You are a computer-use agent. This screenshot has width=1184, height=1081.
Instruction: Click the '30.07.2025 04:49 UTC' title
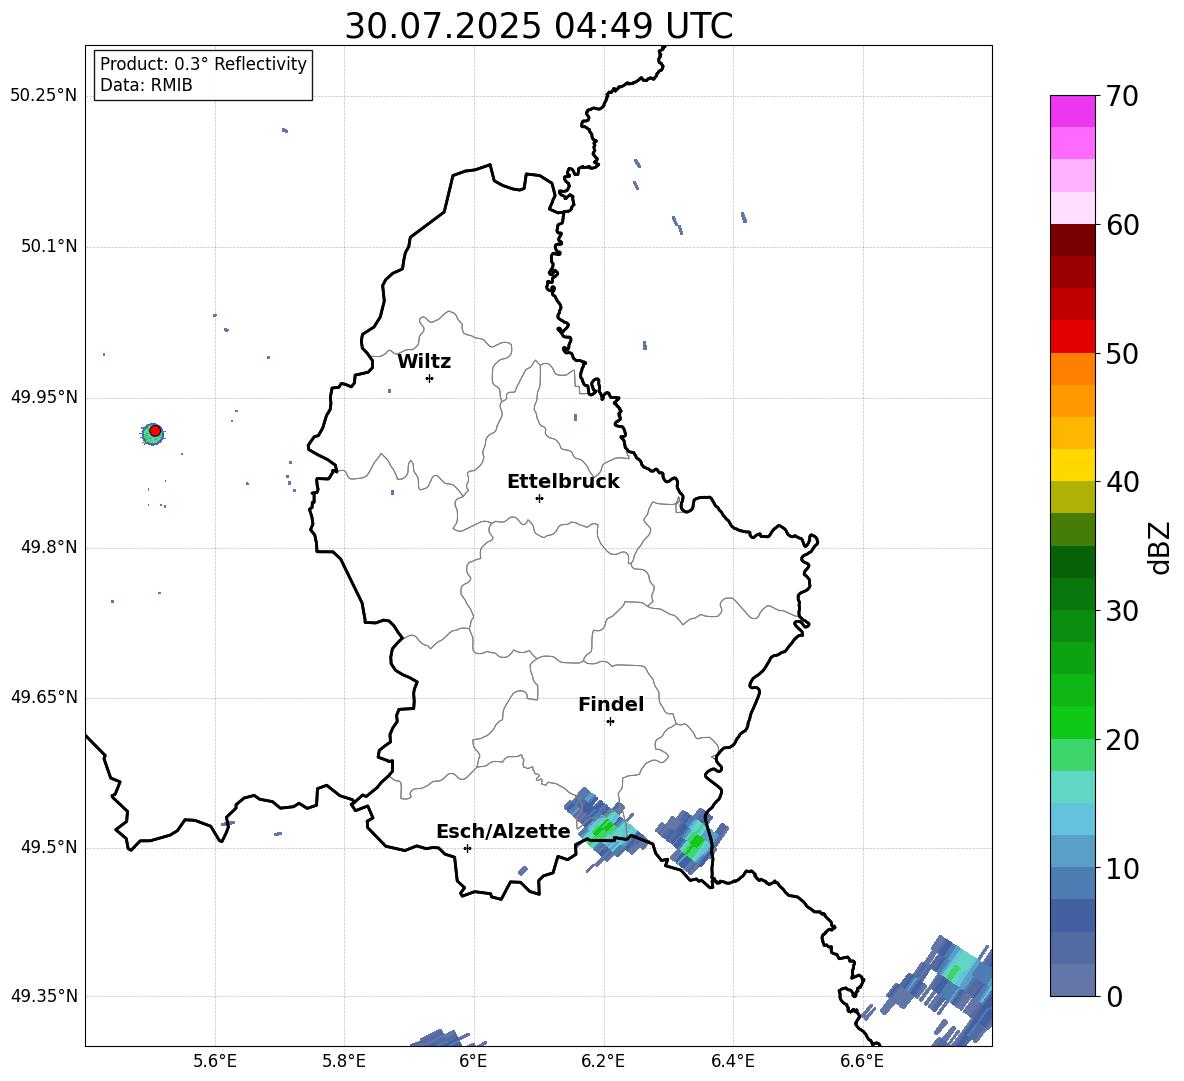pos(538,26)
